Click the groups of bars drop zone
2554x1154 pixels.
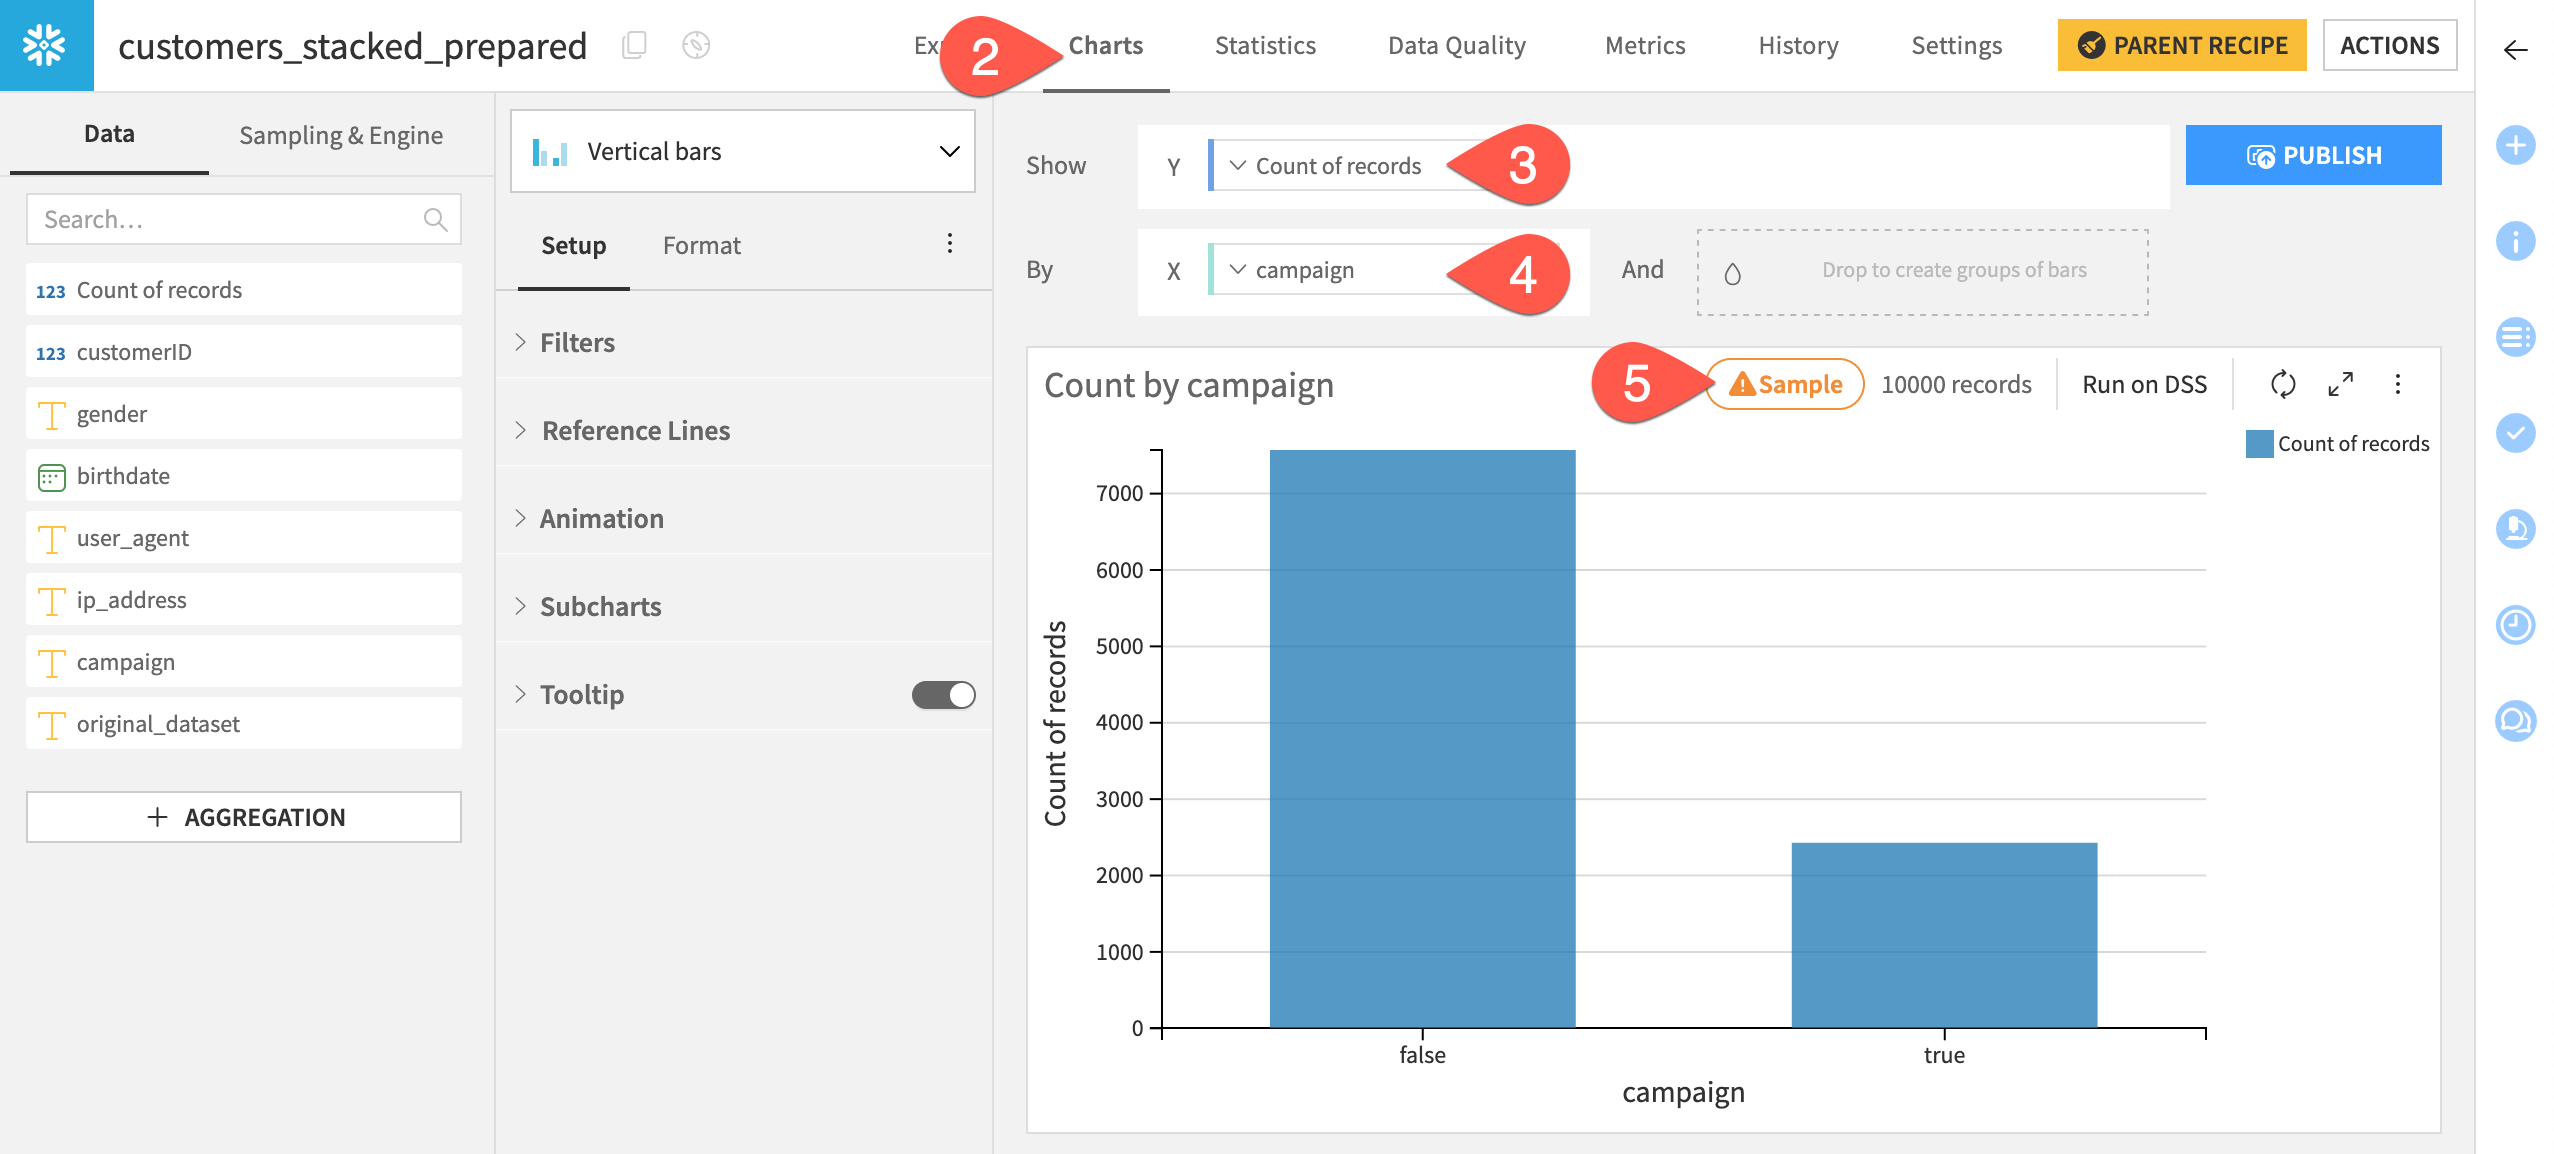[x=1922, y=272]
